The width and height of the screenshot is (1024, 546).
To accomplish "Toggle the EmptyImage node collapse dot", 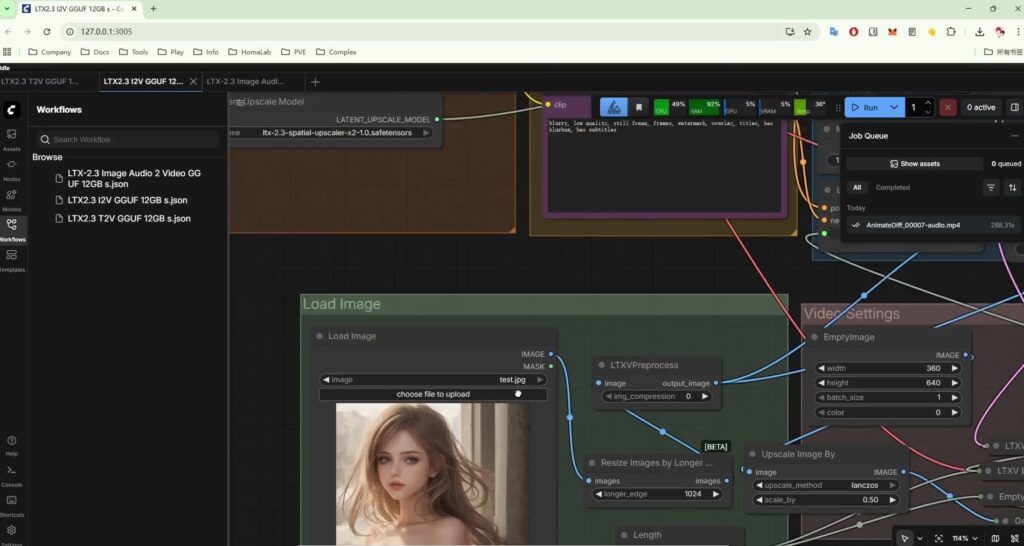I will [x=815, y=338].
